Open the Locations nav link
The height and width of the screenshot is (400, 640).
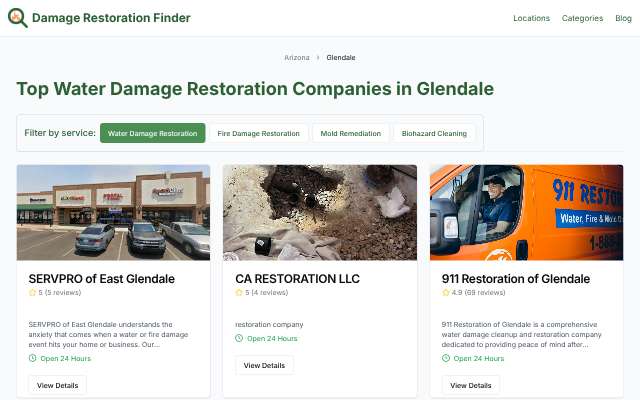[x=531, y=18]
